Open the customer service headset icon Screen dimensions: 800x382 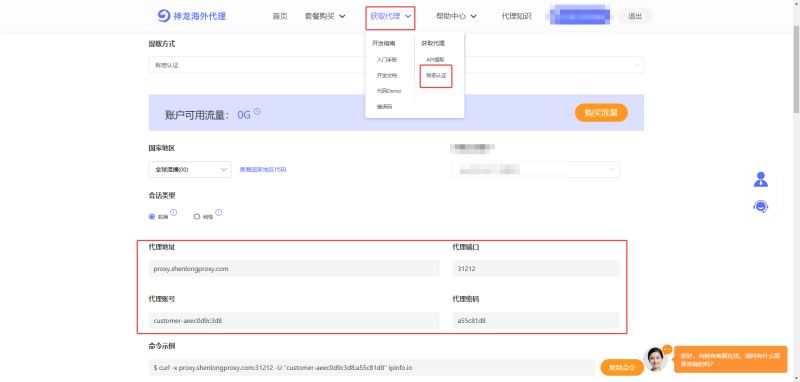tap(761, 207)
